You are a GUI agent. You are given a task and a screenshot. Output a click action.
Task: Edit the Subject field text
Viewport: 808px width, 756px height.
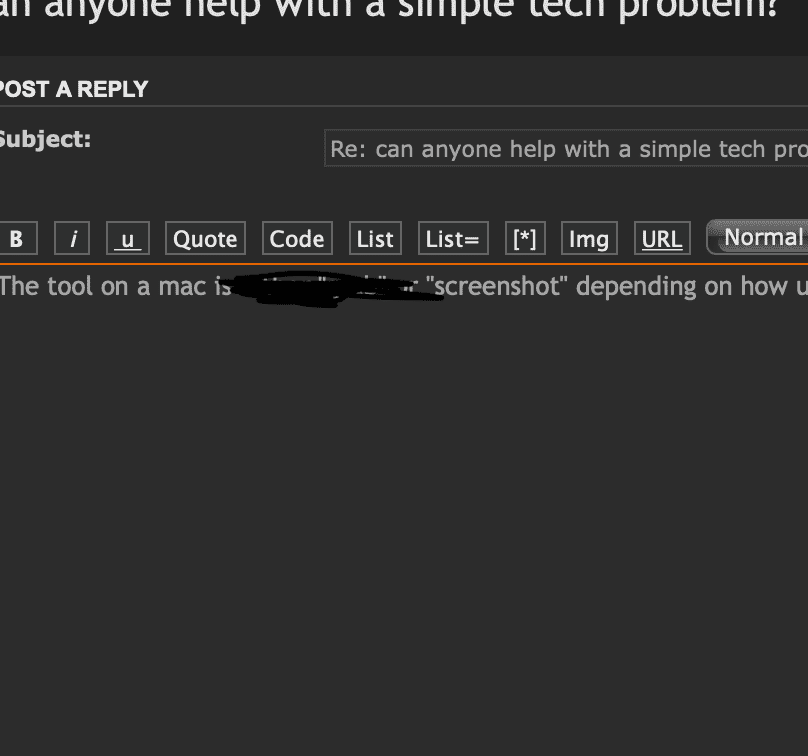pos(566,148)
